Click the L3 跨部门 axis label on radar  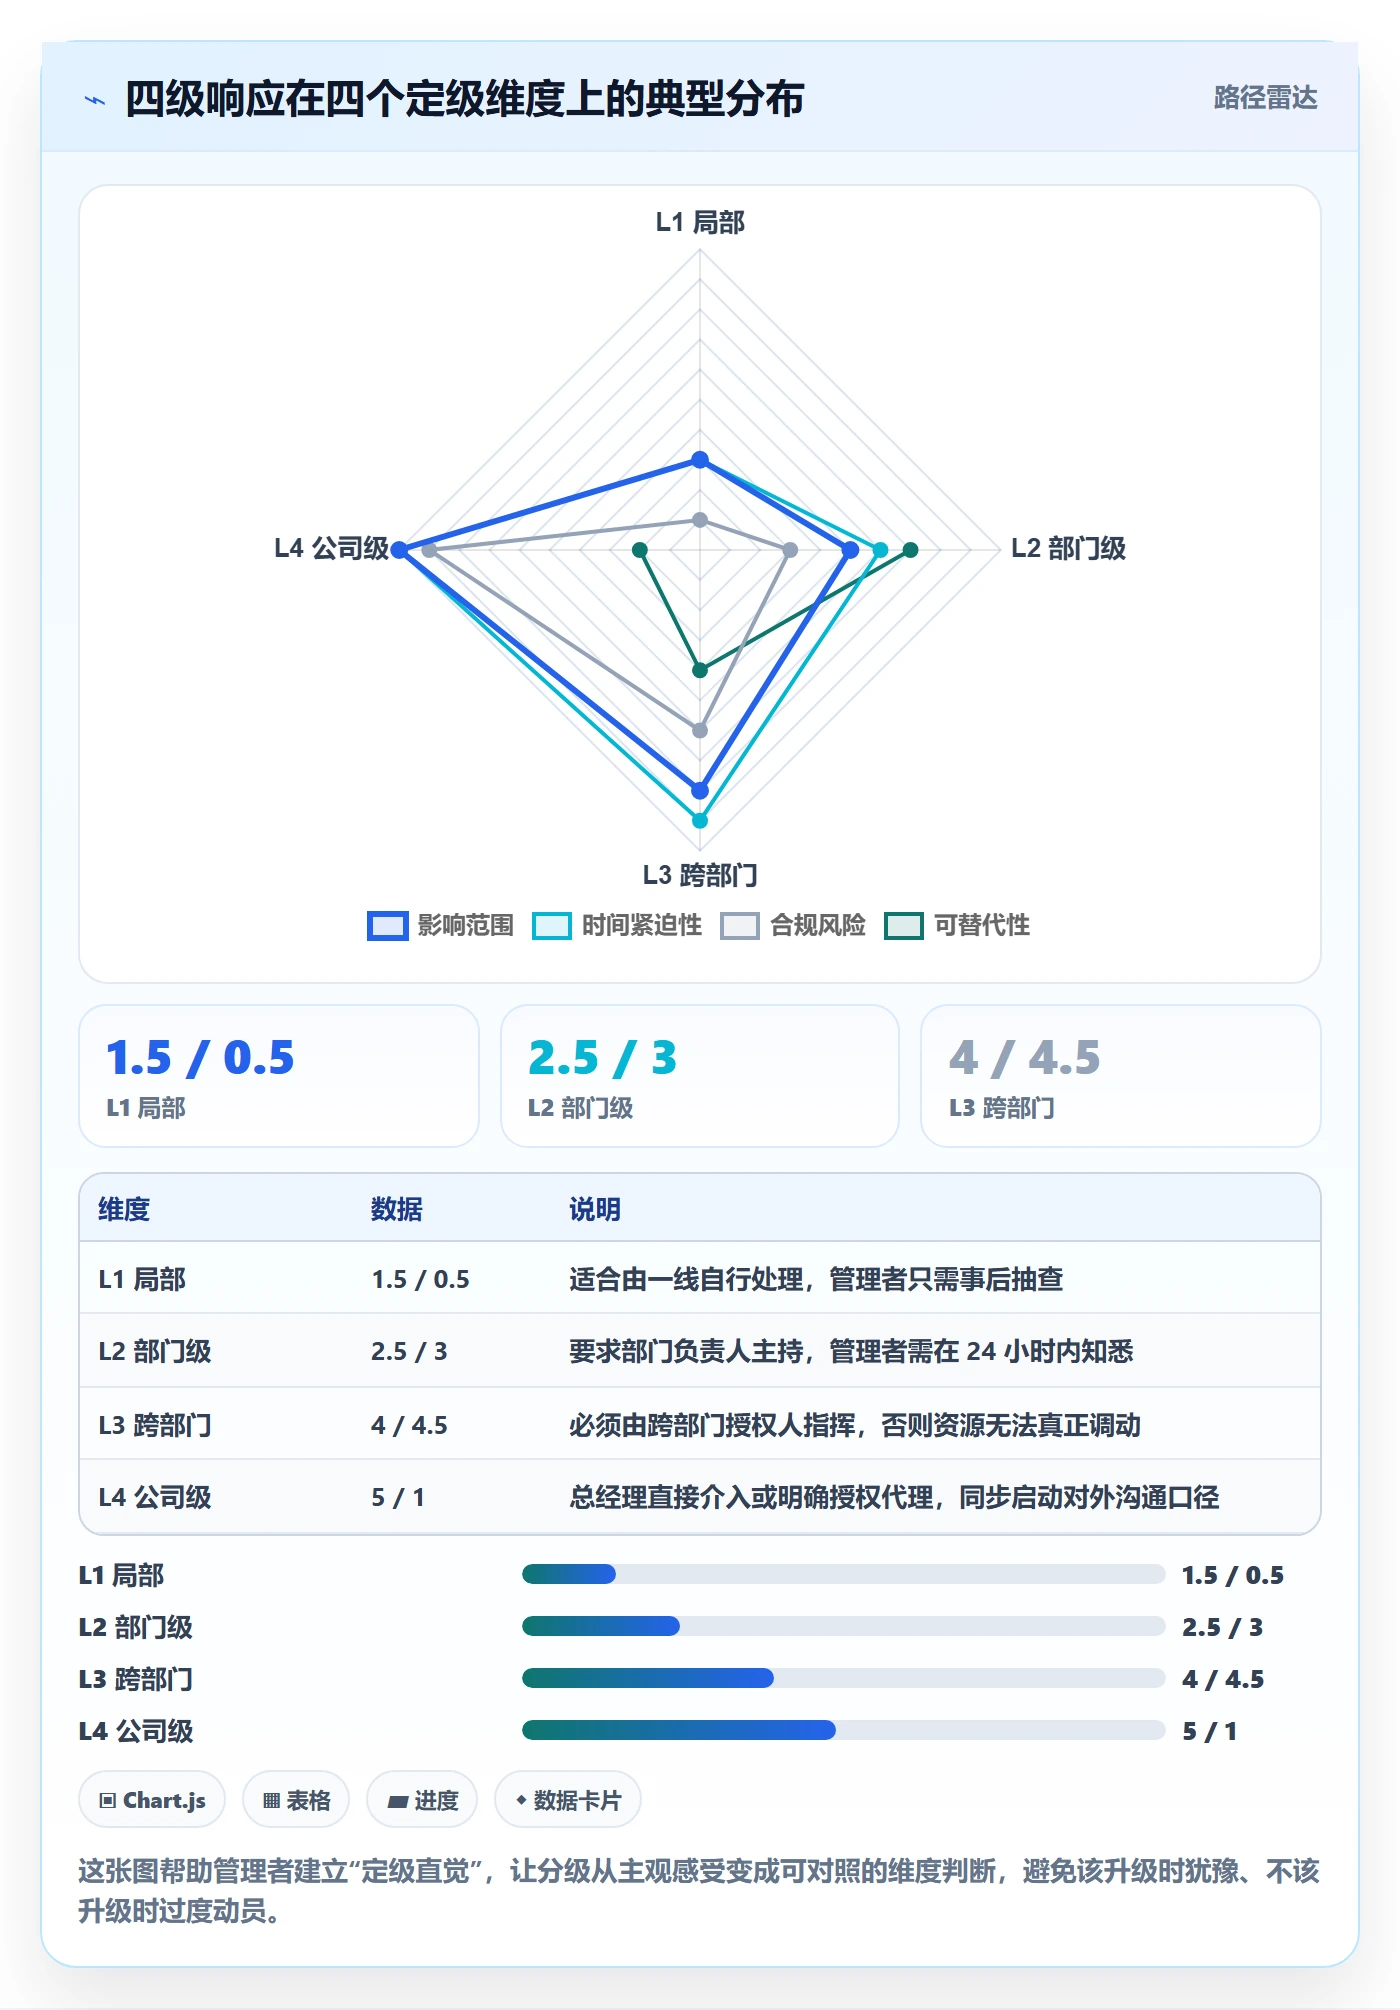(700, 876)
